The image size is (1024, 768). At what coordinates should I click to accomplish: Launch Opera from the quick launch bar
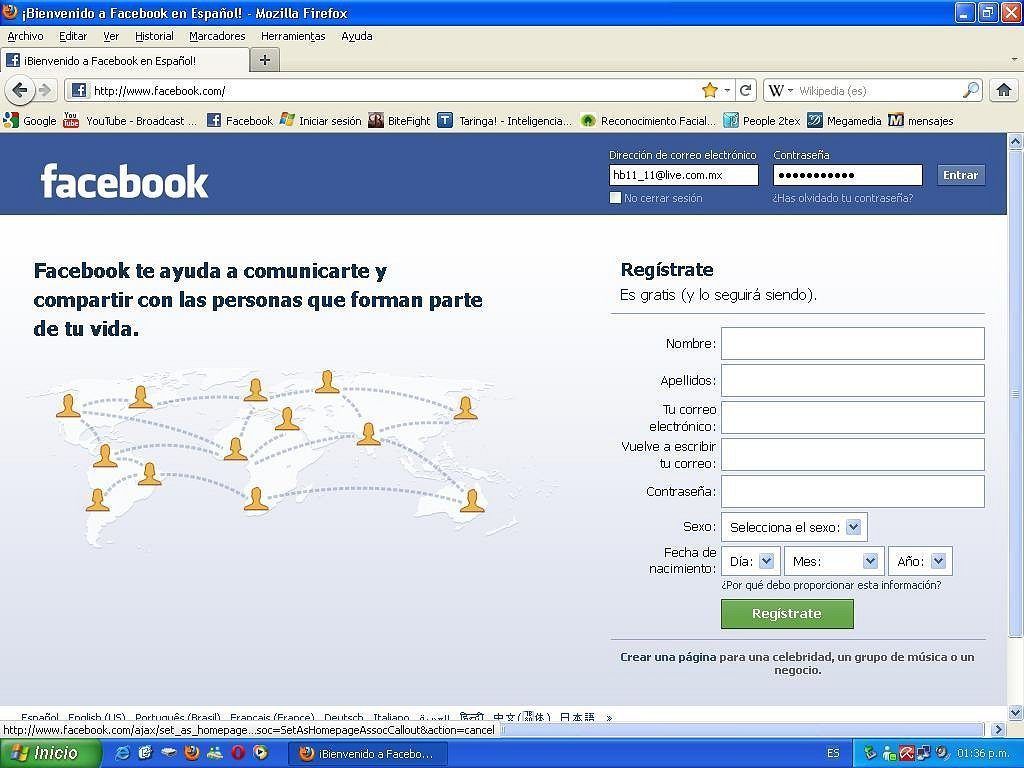[x=238, y=753]
